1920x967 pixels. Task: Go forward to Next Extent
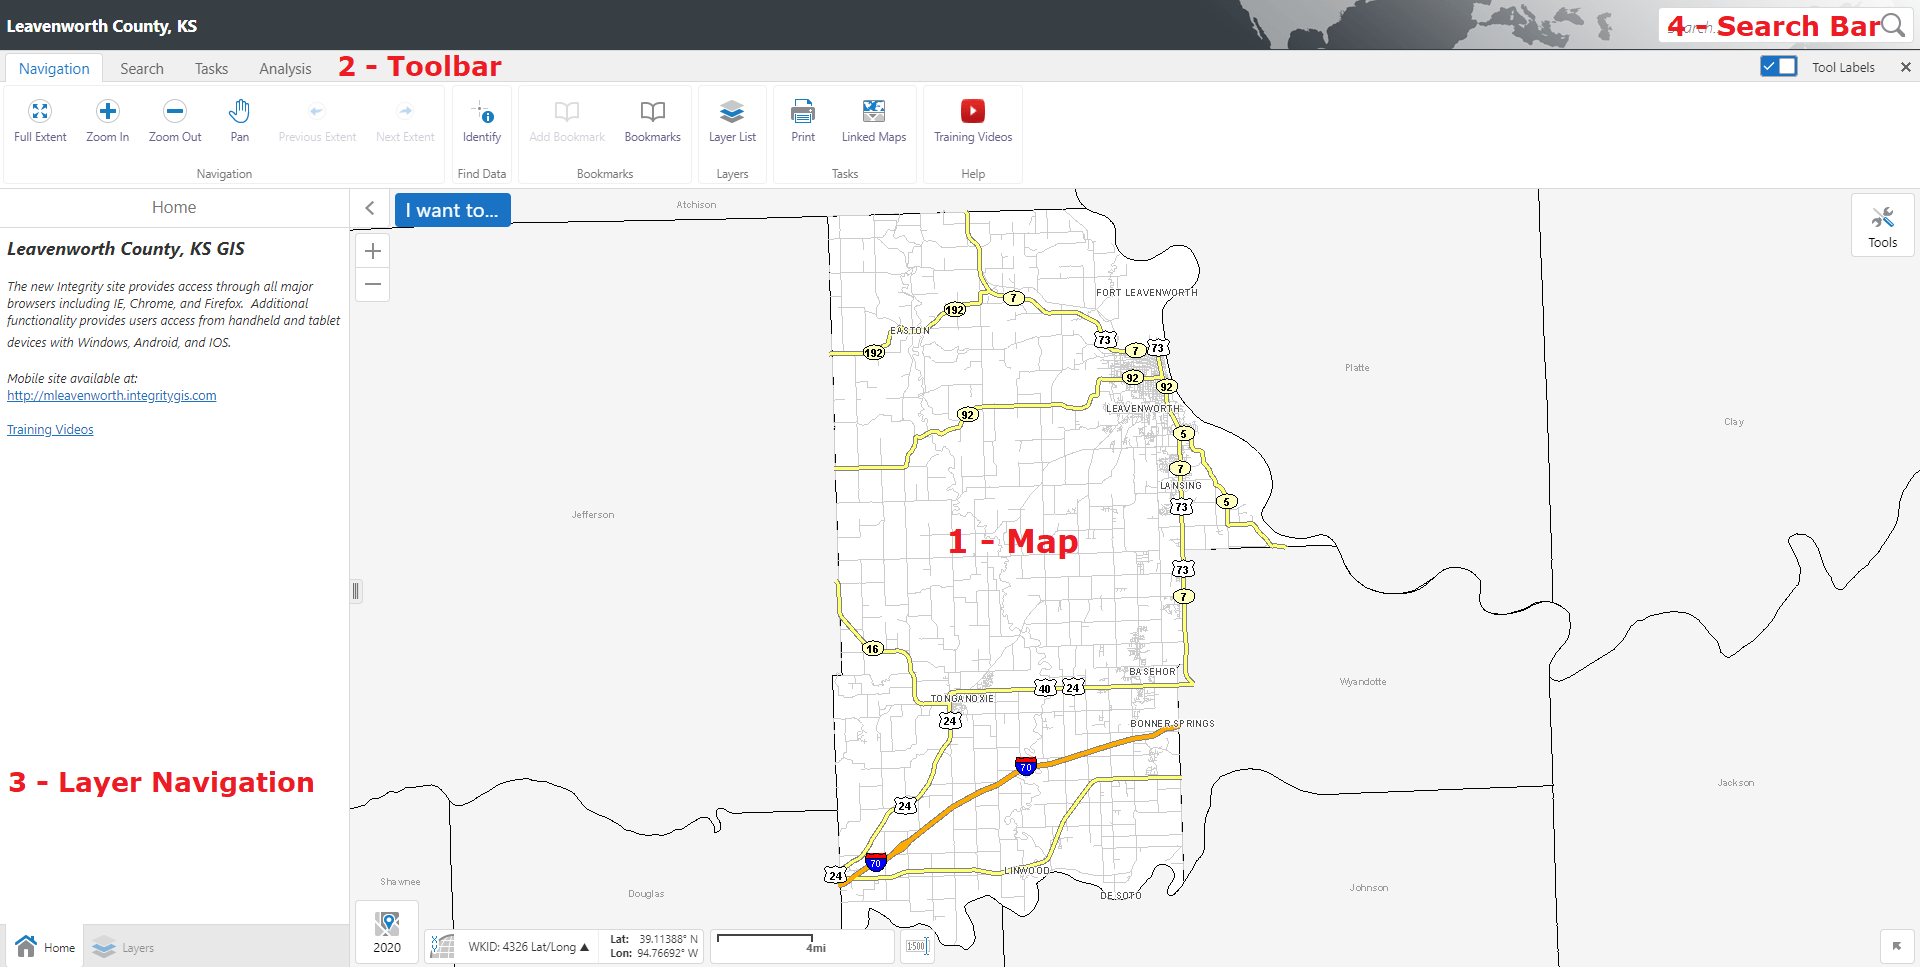coord(405,122)
